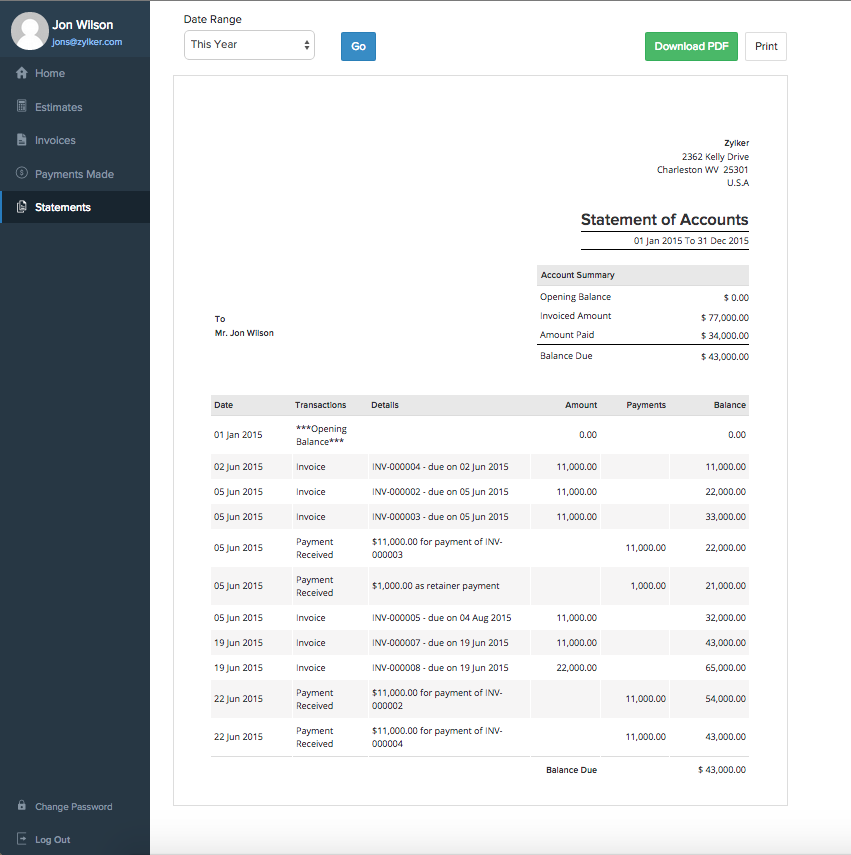Click the 32,000.00 balance value
Image resolution: width=851 pixels, height=855 pixels.
725,618
